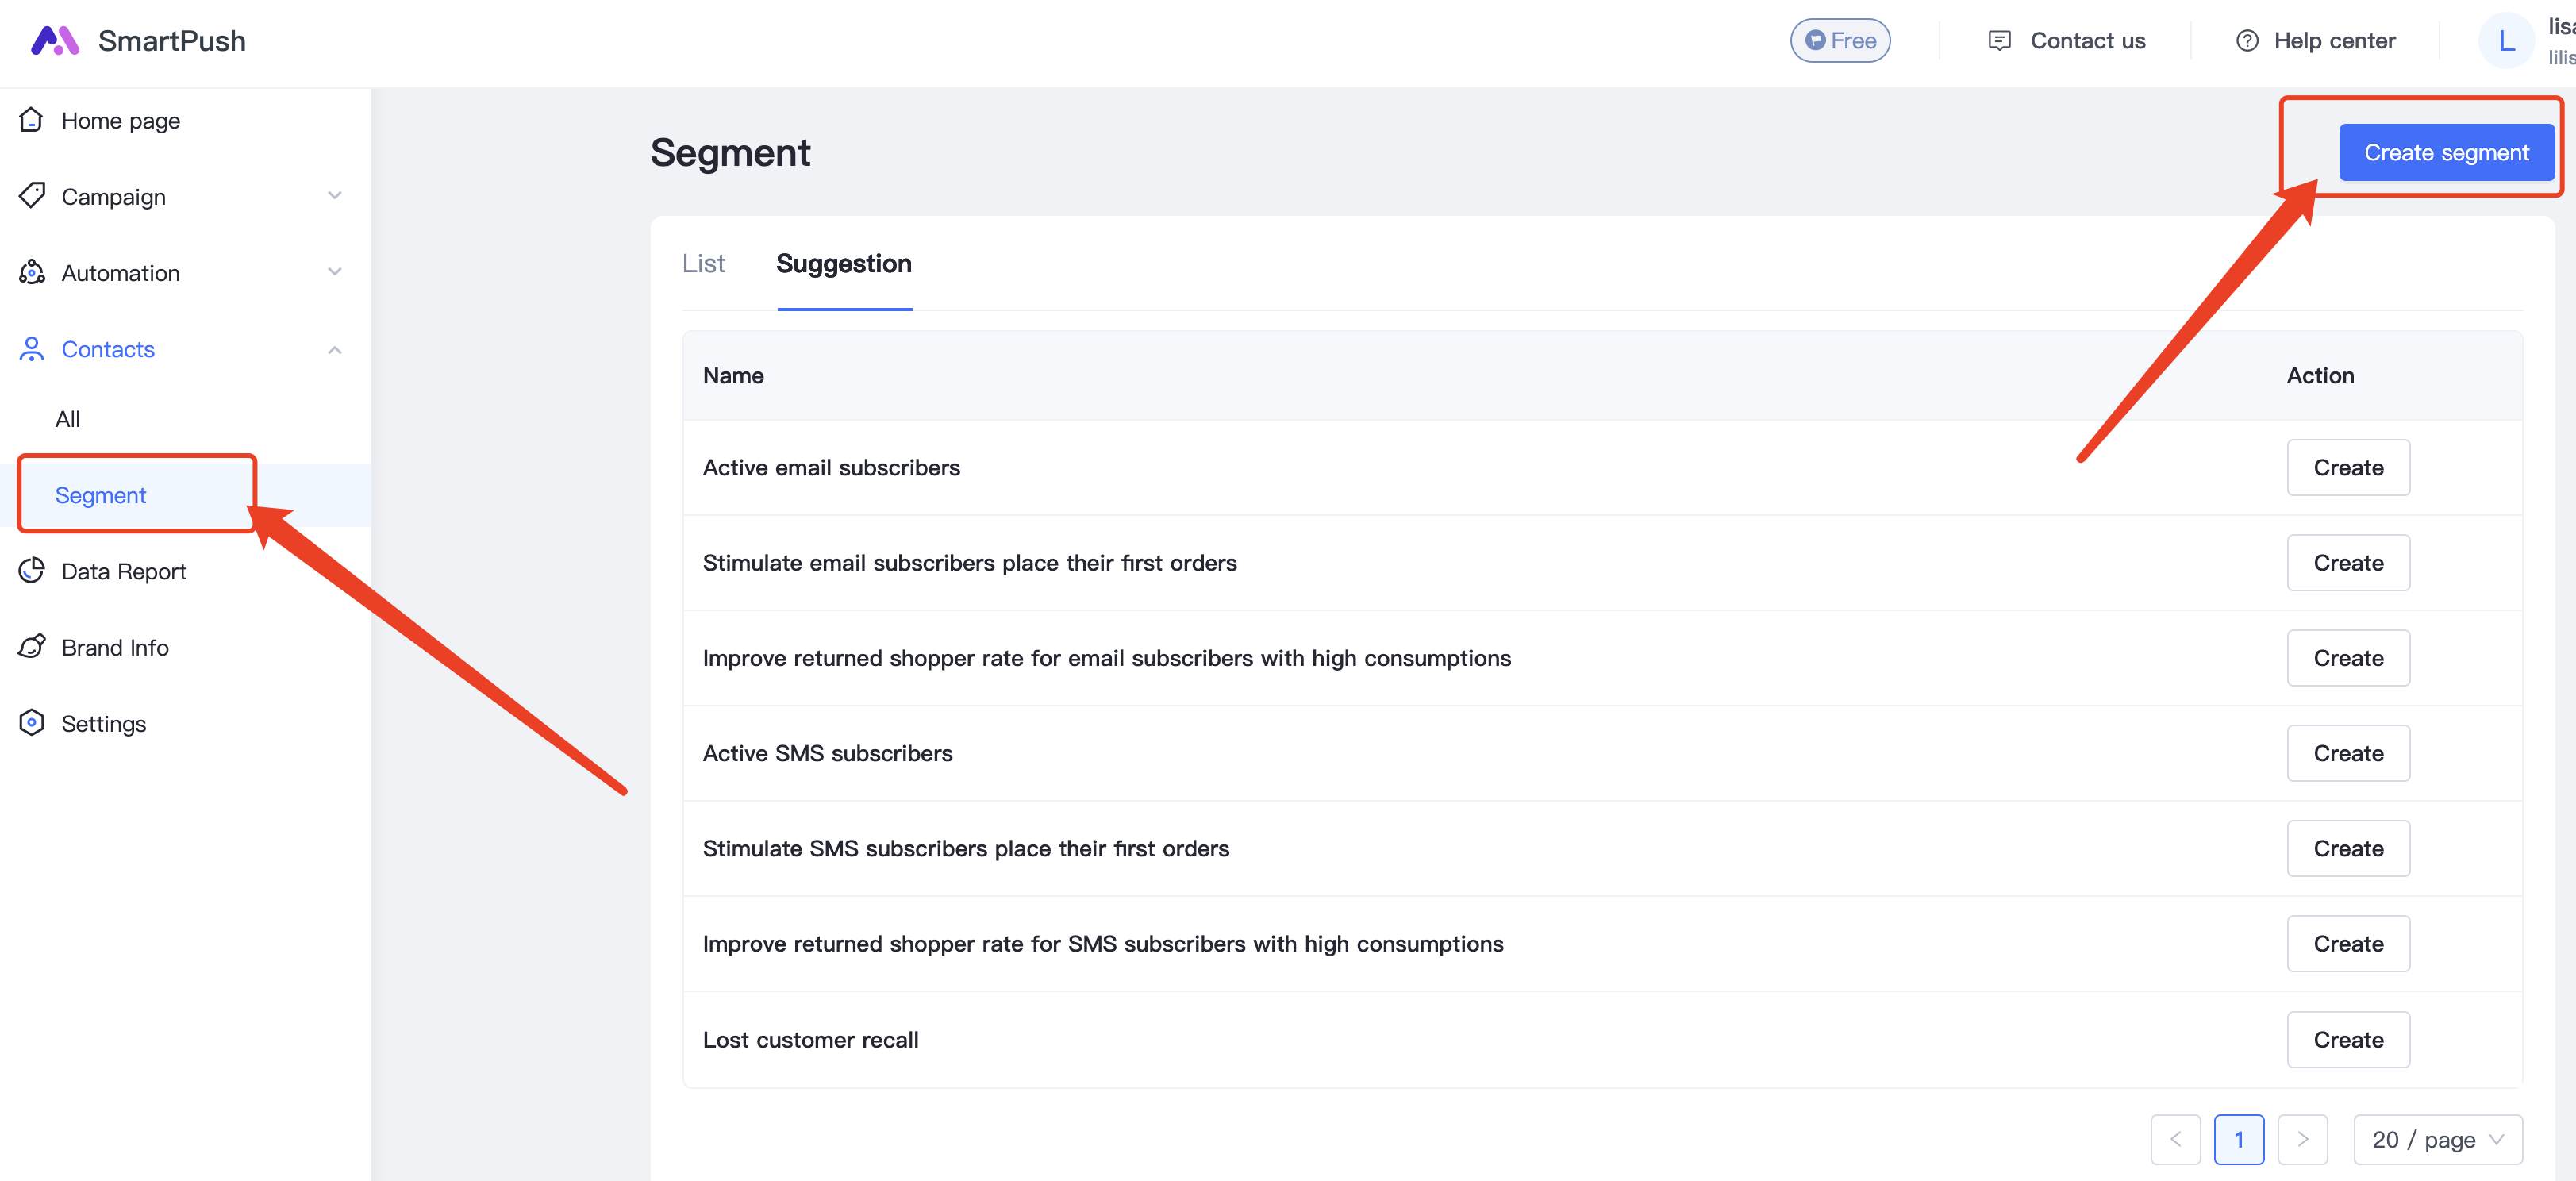Open the 20 / page dropdown
Image resolution: width=2576 pixels, height=1181 pixels.
pos(2437,1139)
